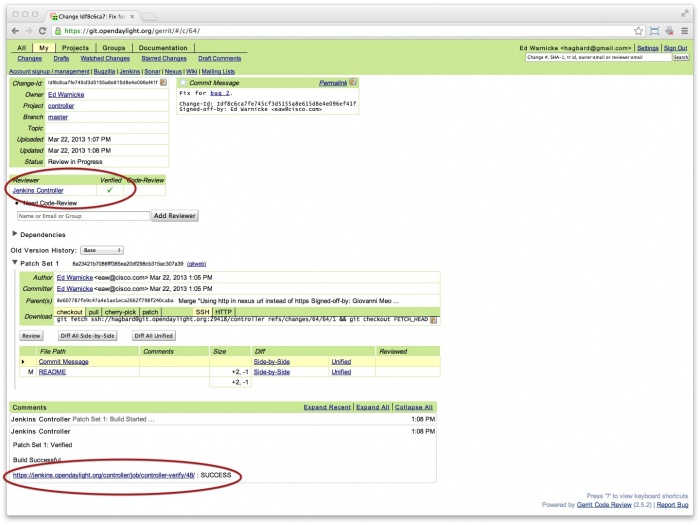Choose HTTP download protocol

coord(224,312)
